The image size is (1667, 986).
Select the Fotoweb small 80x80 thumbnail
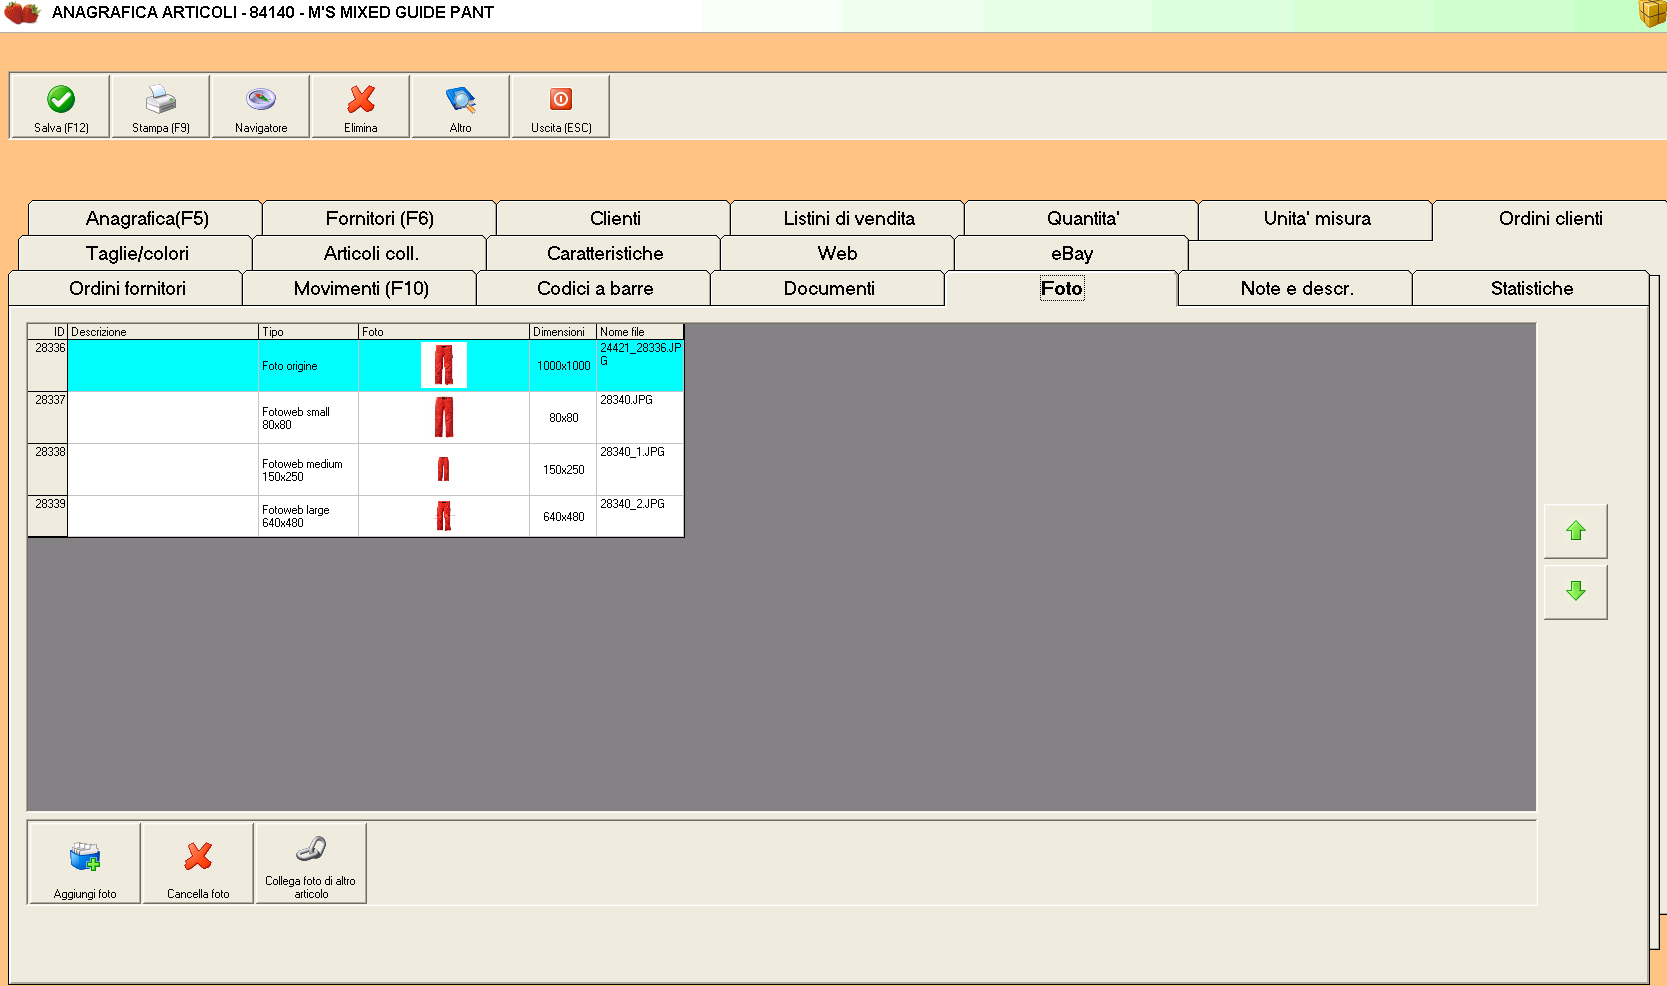click(x=444, y=417)
